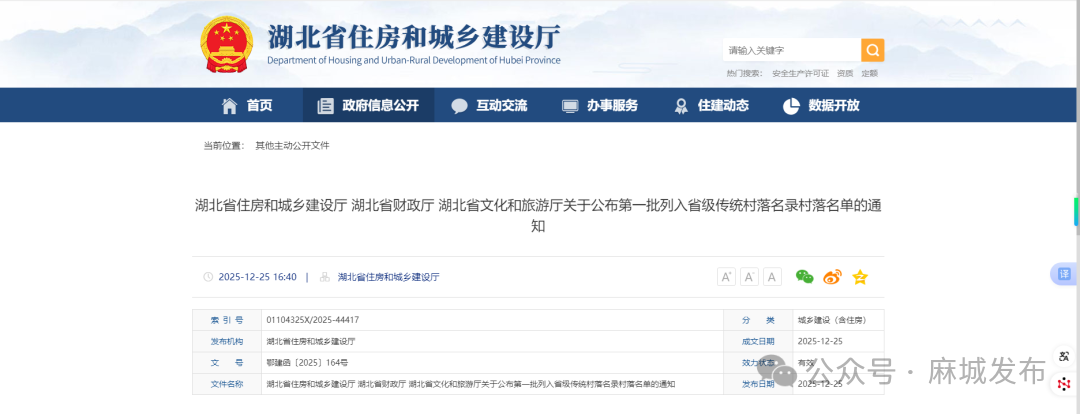Focus the 请输入关键字 search field
Image resolution: width=1080 pixels, height=414 pixels.
(792, 50)
